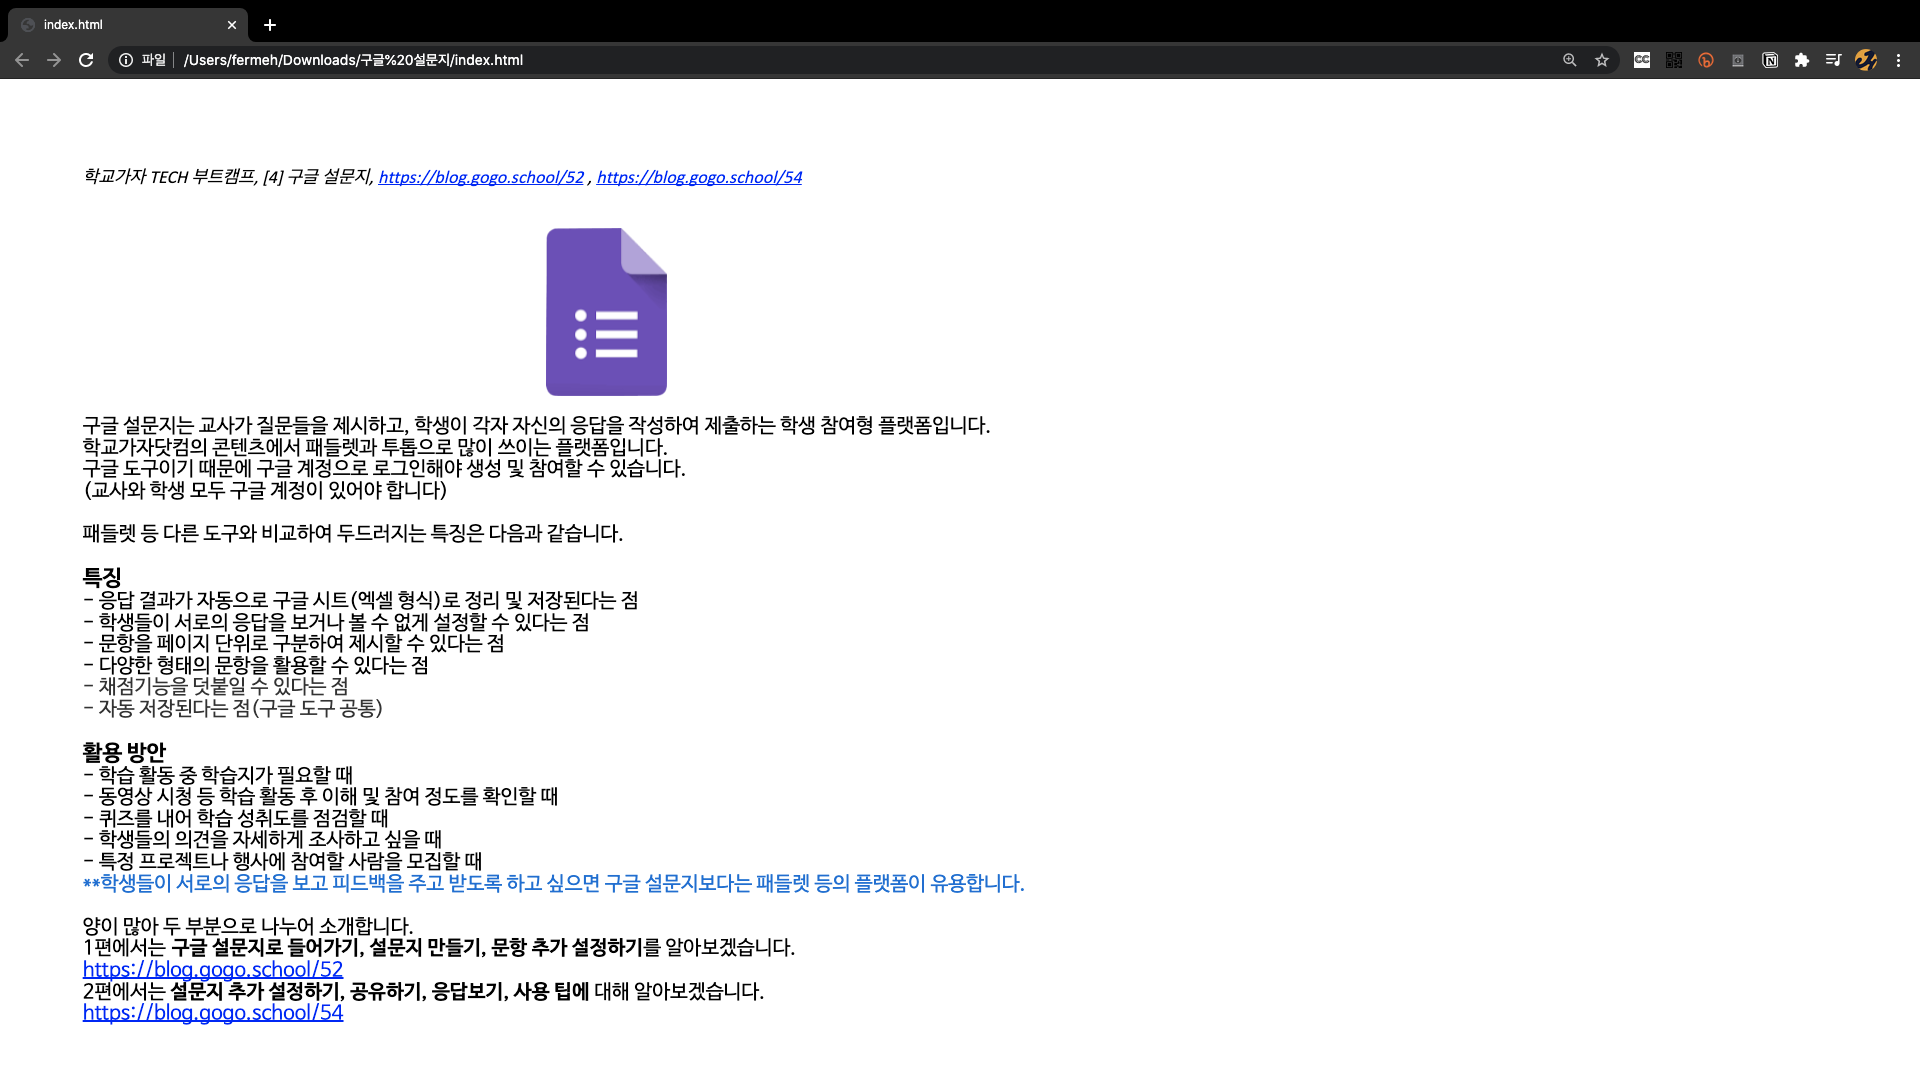Click the Chrome profile avatar

tap(1866, 60)
